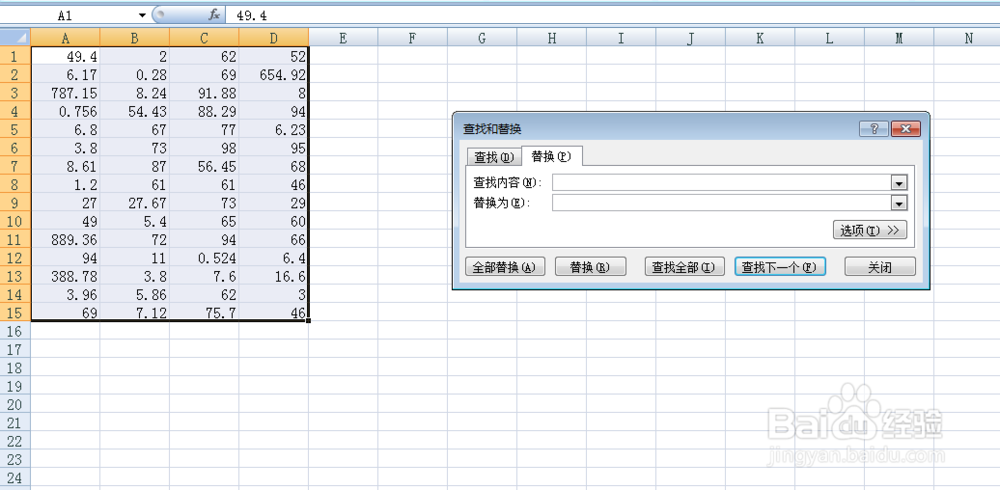Click cell containing 16.6
This screenshot has height=490, width=1000.
point(274,276)
